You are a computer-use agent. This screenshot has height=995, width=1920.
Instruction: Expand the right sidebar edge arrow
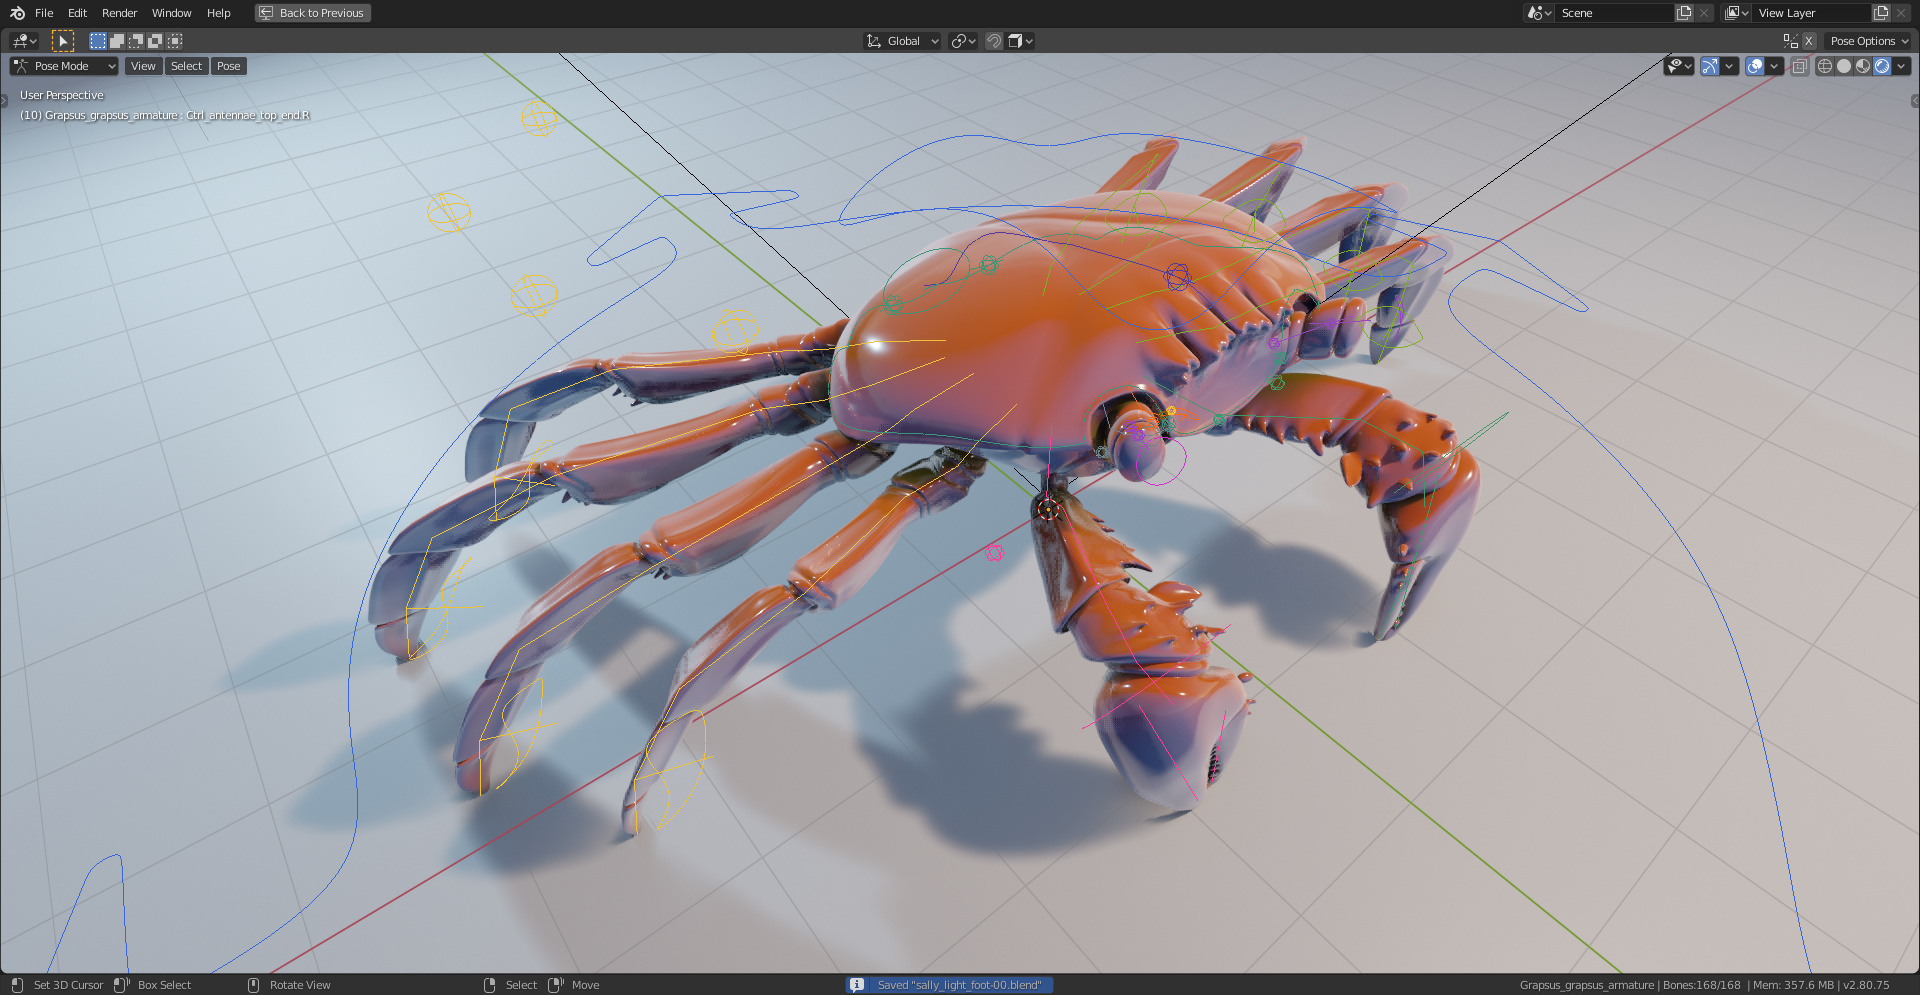(x=1915, y=101)
